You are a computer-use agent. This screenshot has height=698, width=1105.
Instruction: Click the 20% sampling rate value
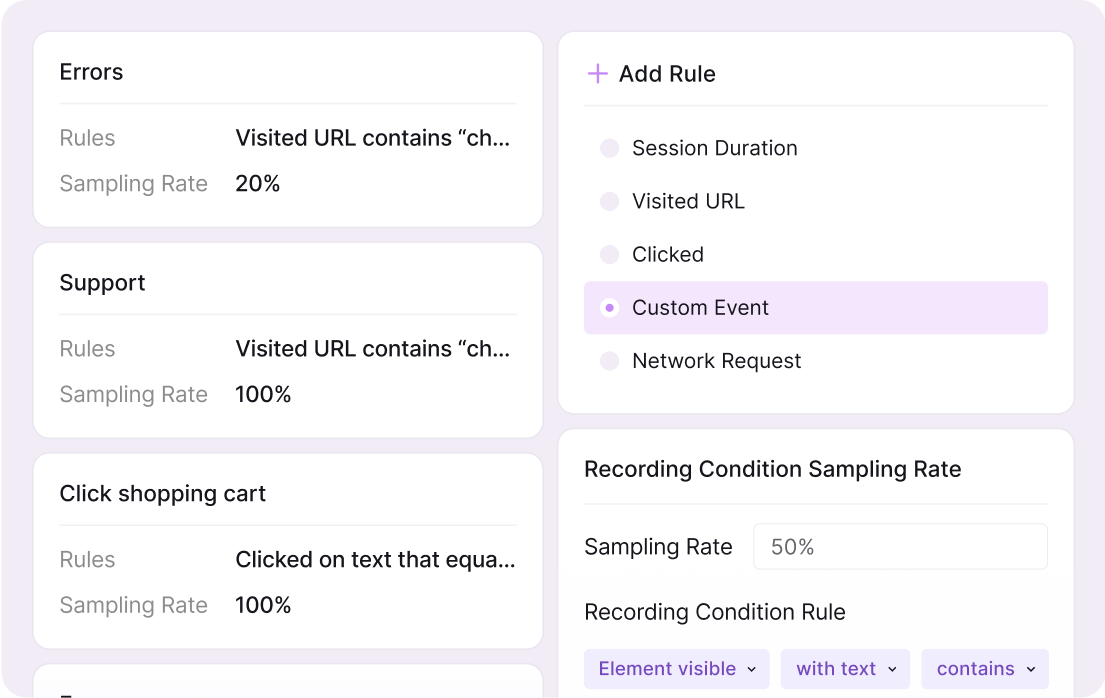(257, 184)
